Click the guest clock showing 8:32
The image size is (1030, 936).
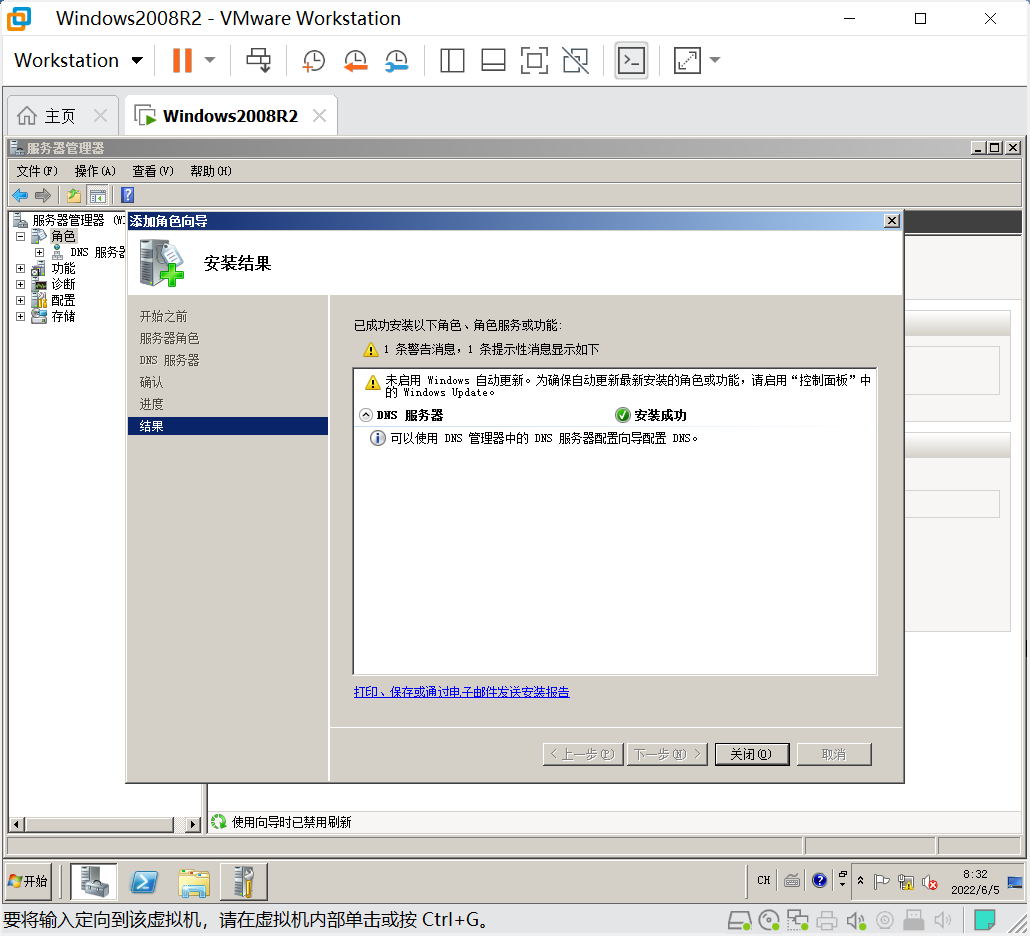[x=975, y=881]
